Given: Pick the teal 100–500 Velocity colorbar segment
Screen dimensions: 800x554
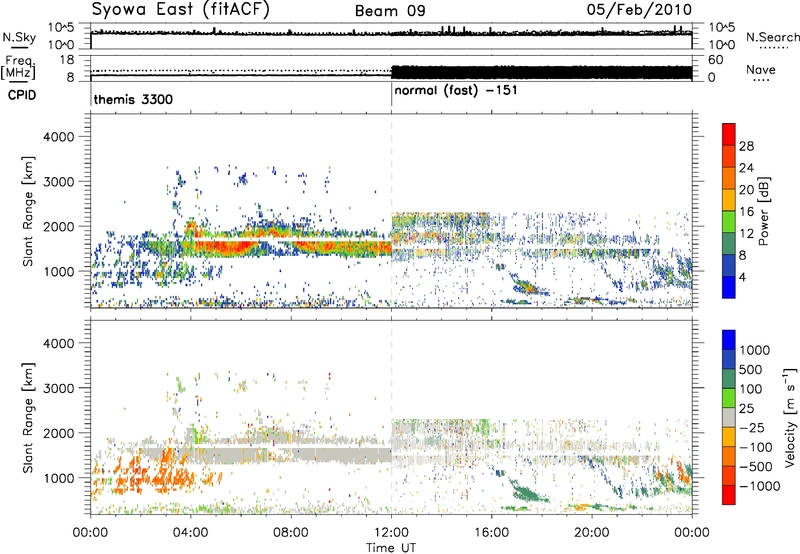Looking at the screenshot, I should coord(729,379).
